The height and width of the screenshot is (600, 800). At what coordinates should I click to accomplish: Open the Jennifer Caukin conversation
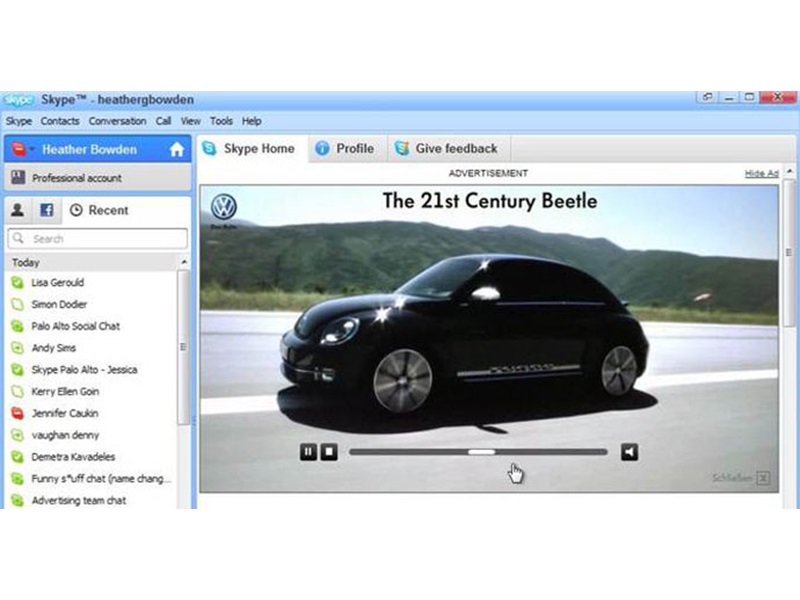(x=92, y=413)
